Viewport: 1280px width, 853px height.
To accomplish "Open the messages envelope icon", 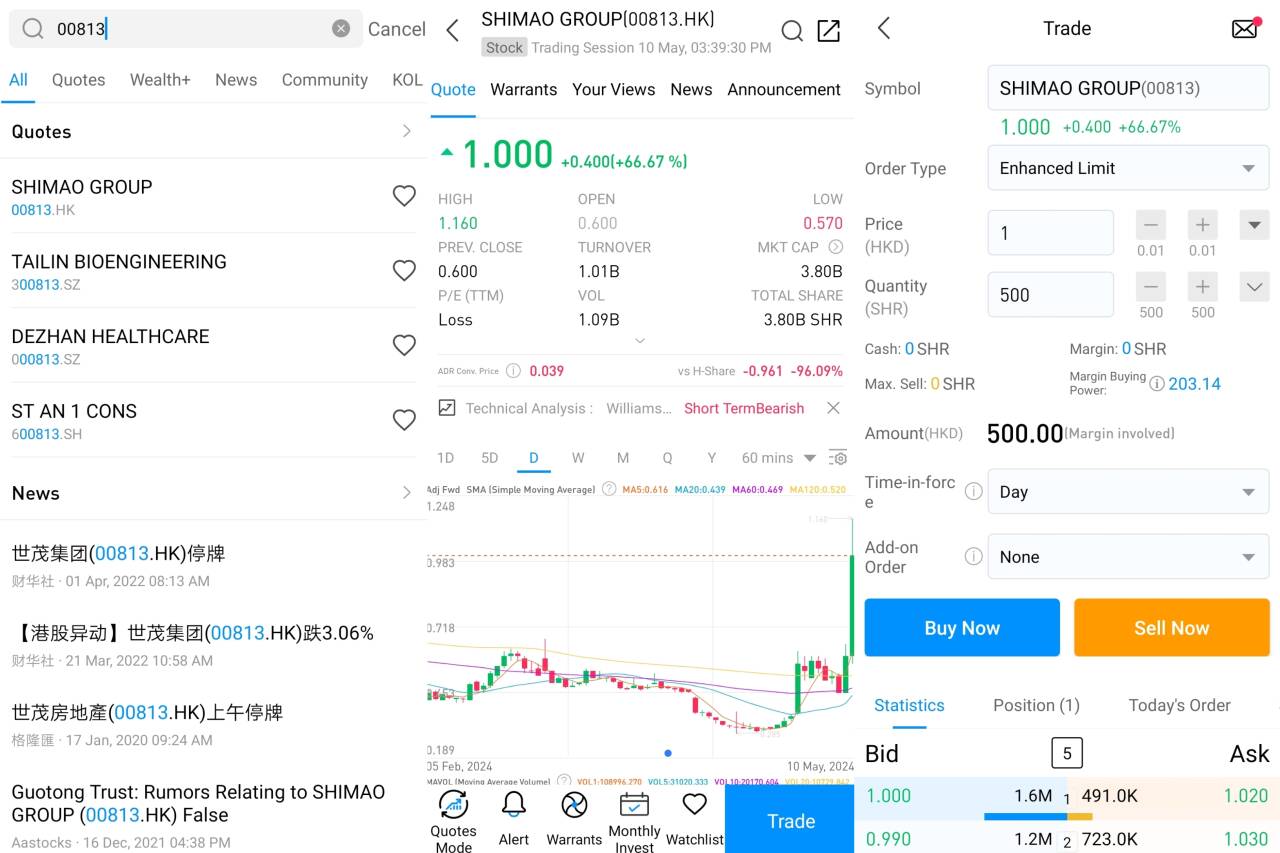I will tap(1245, 28).
